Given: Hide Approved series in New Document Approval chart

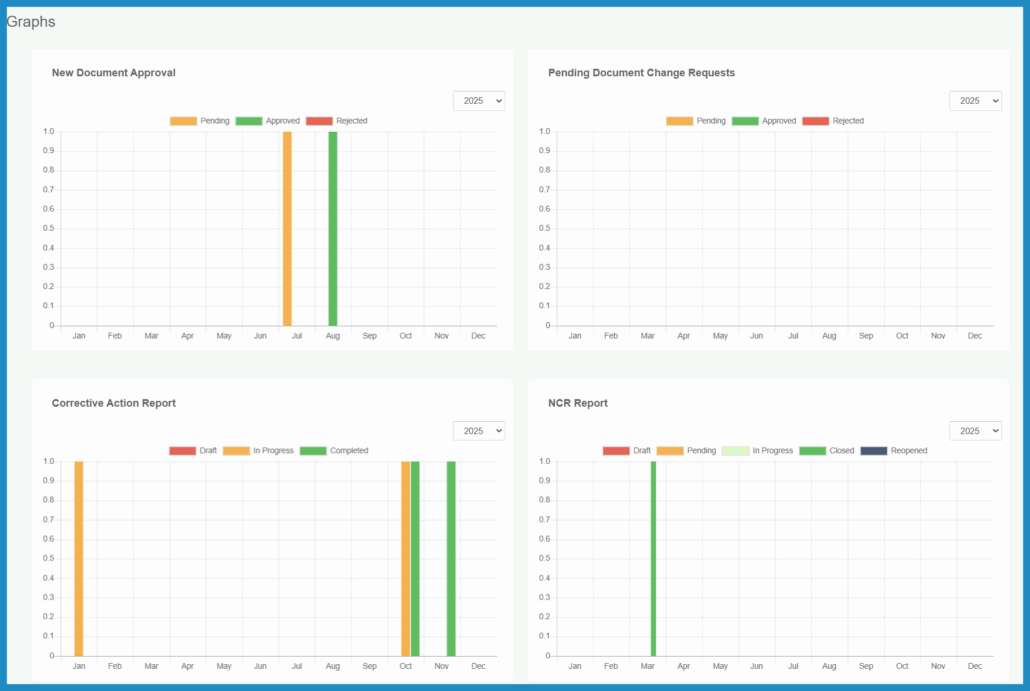Looking at the screenshot, I should click(249, 121).
